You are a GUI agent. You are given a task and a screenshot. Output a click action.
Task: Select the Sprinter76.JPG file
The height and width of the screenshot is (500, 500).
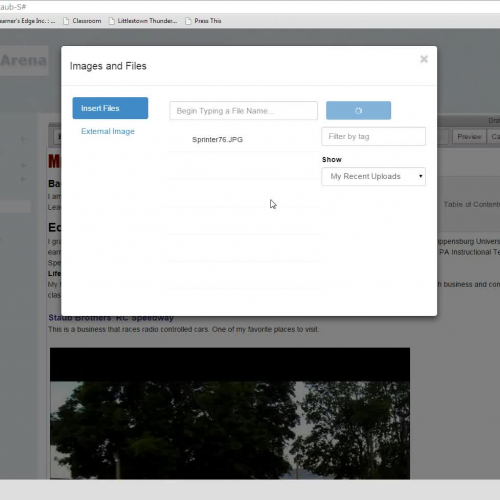[217, 140]
